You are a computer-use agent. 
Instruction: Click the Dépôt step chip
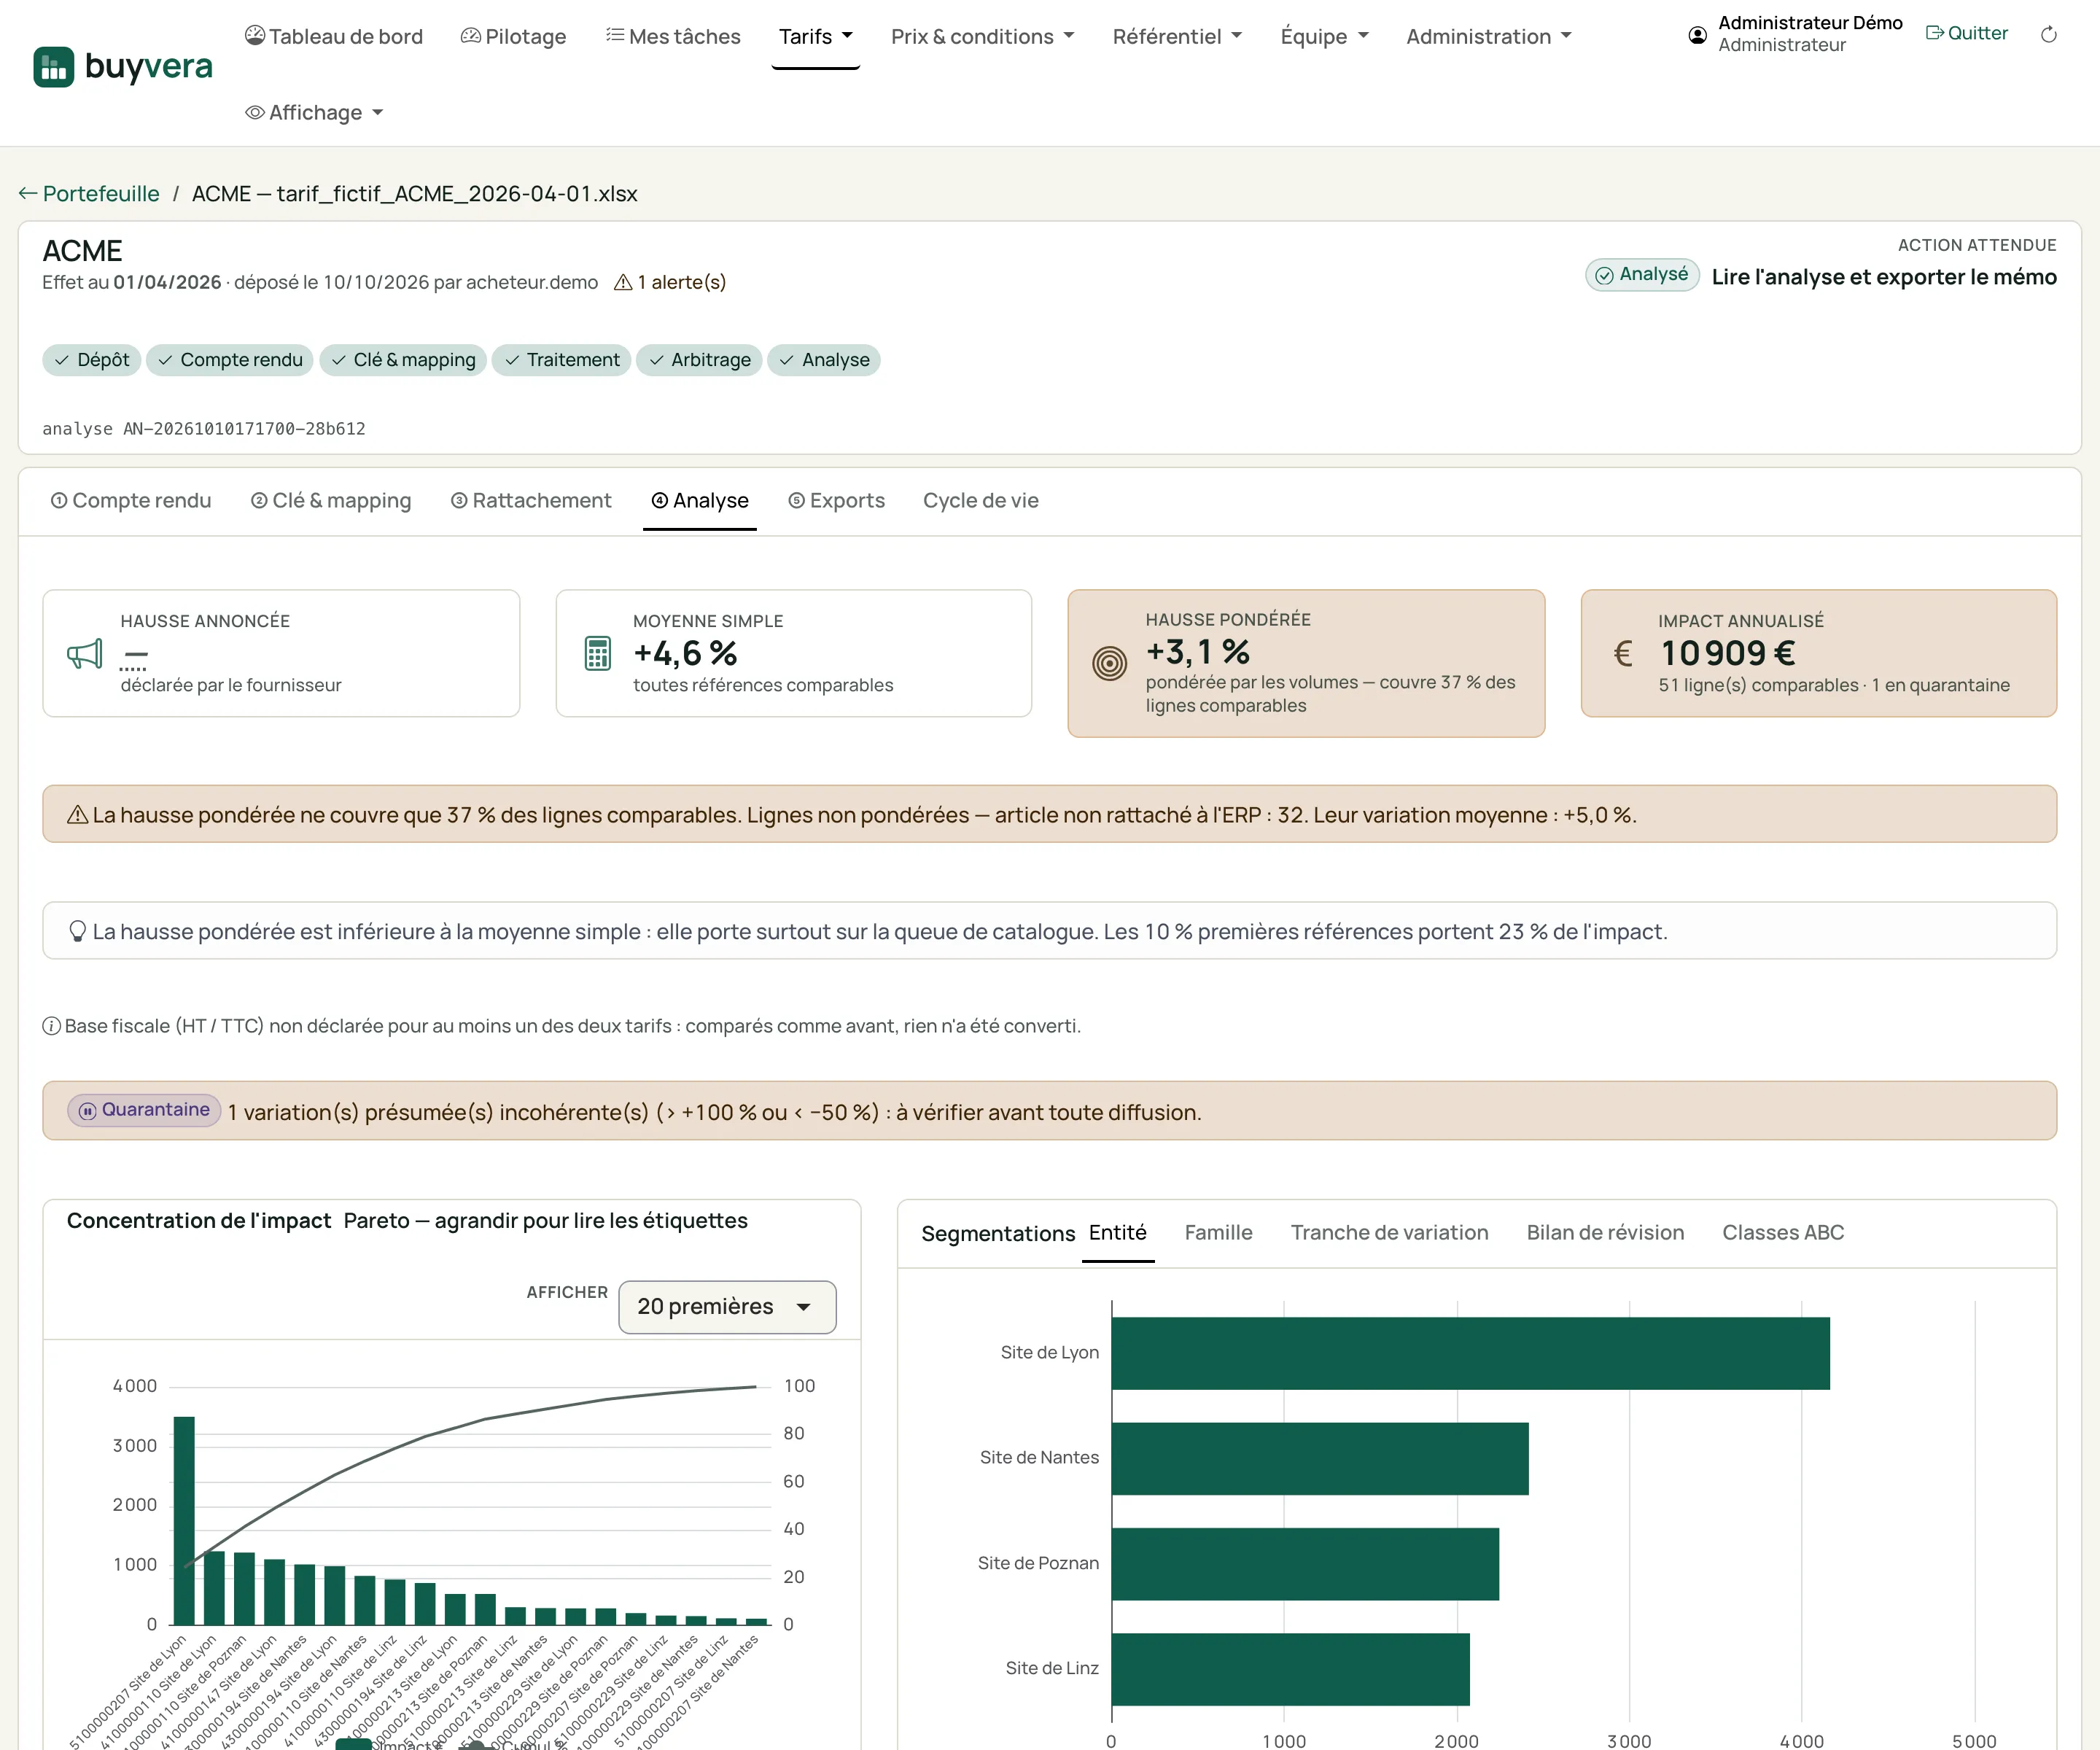pos(92,360)
